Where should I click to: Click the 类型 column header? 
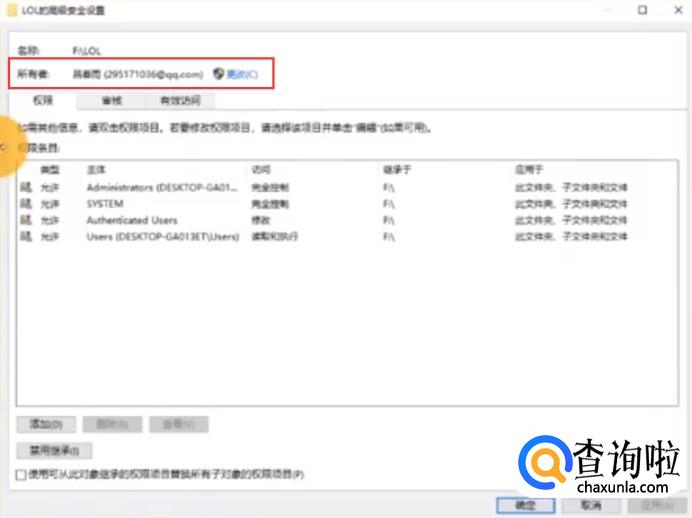(x=50, y=170)
